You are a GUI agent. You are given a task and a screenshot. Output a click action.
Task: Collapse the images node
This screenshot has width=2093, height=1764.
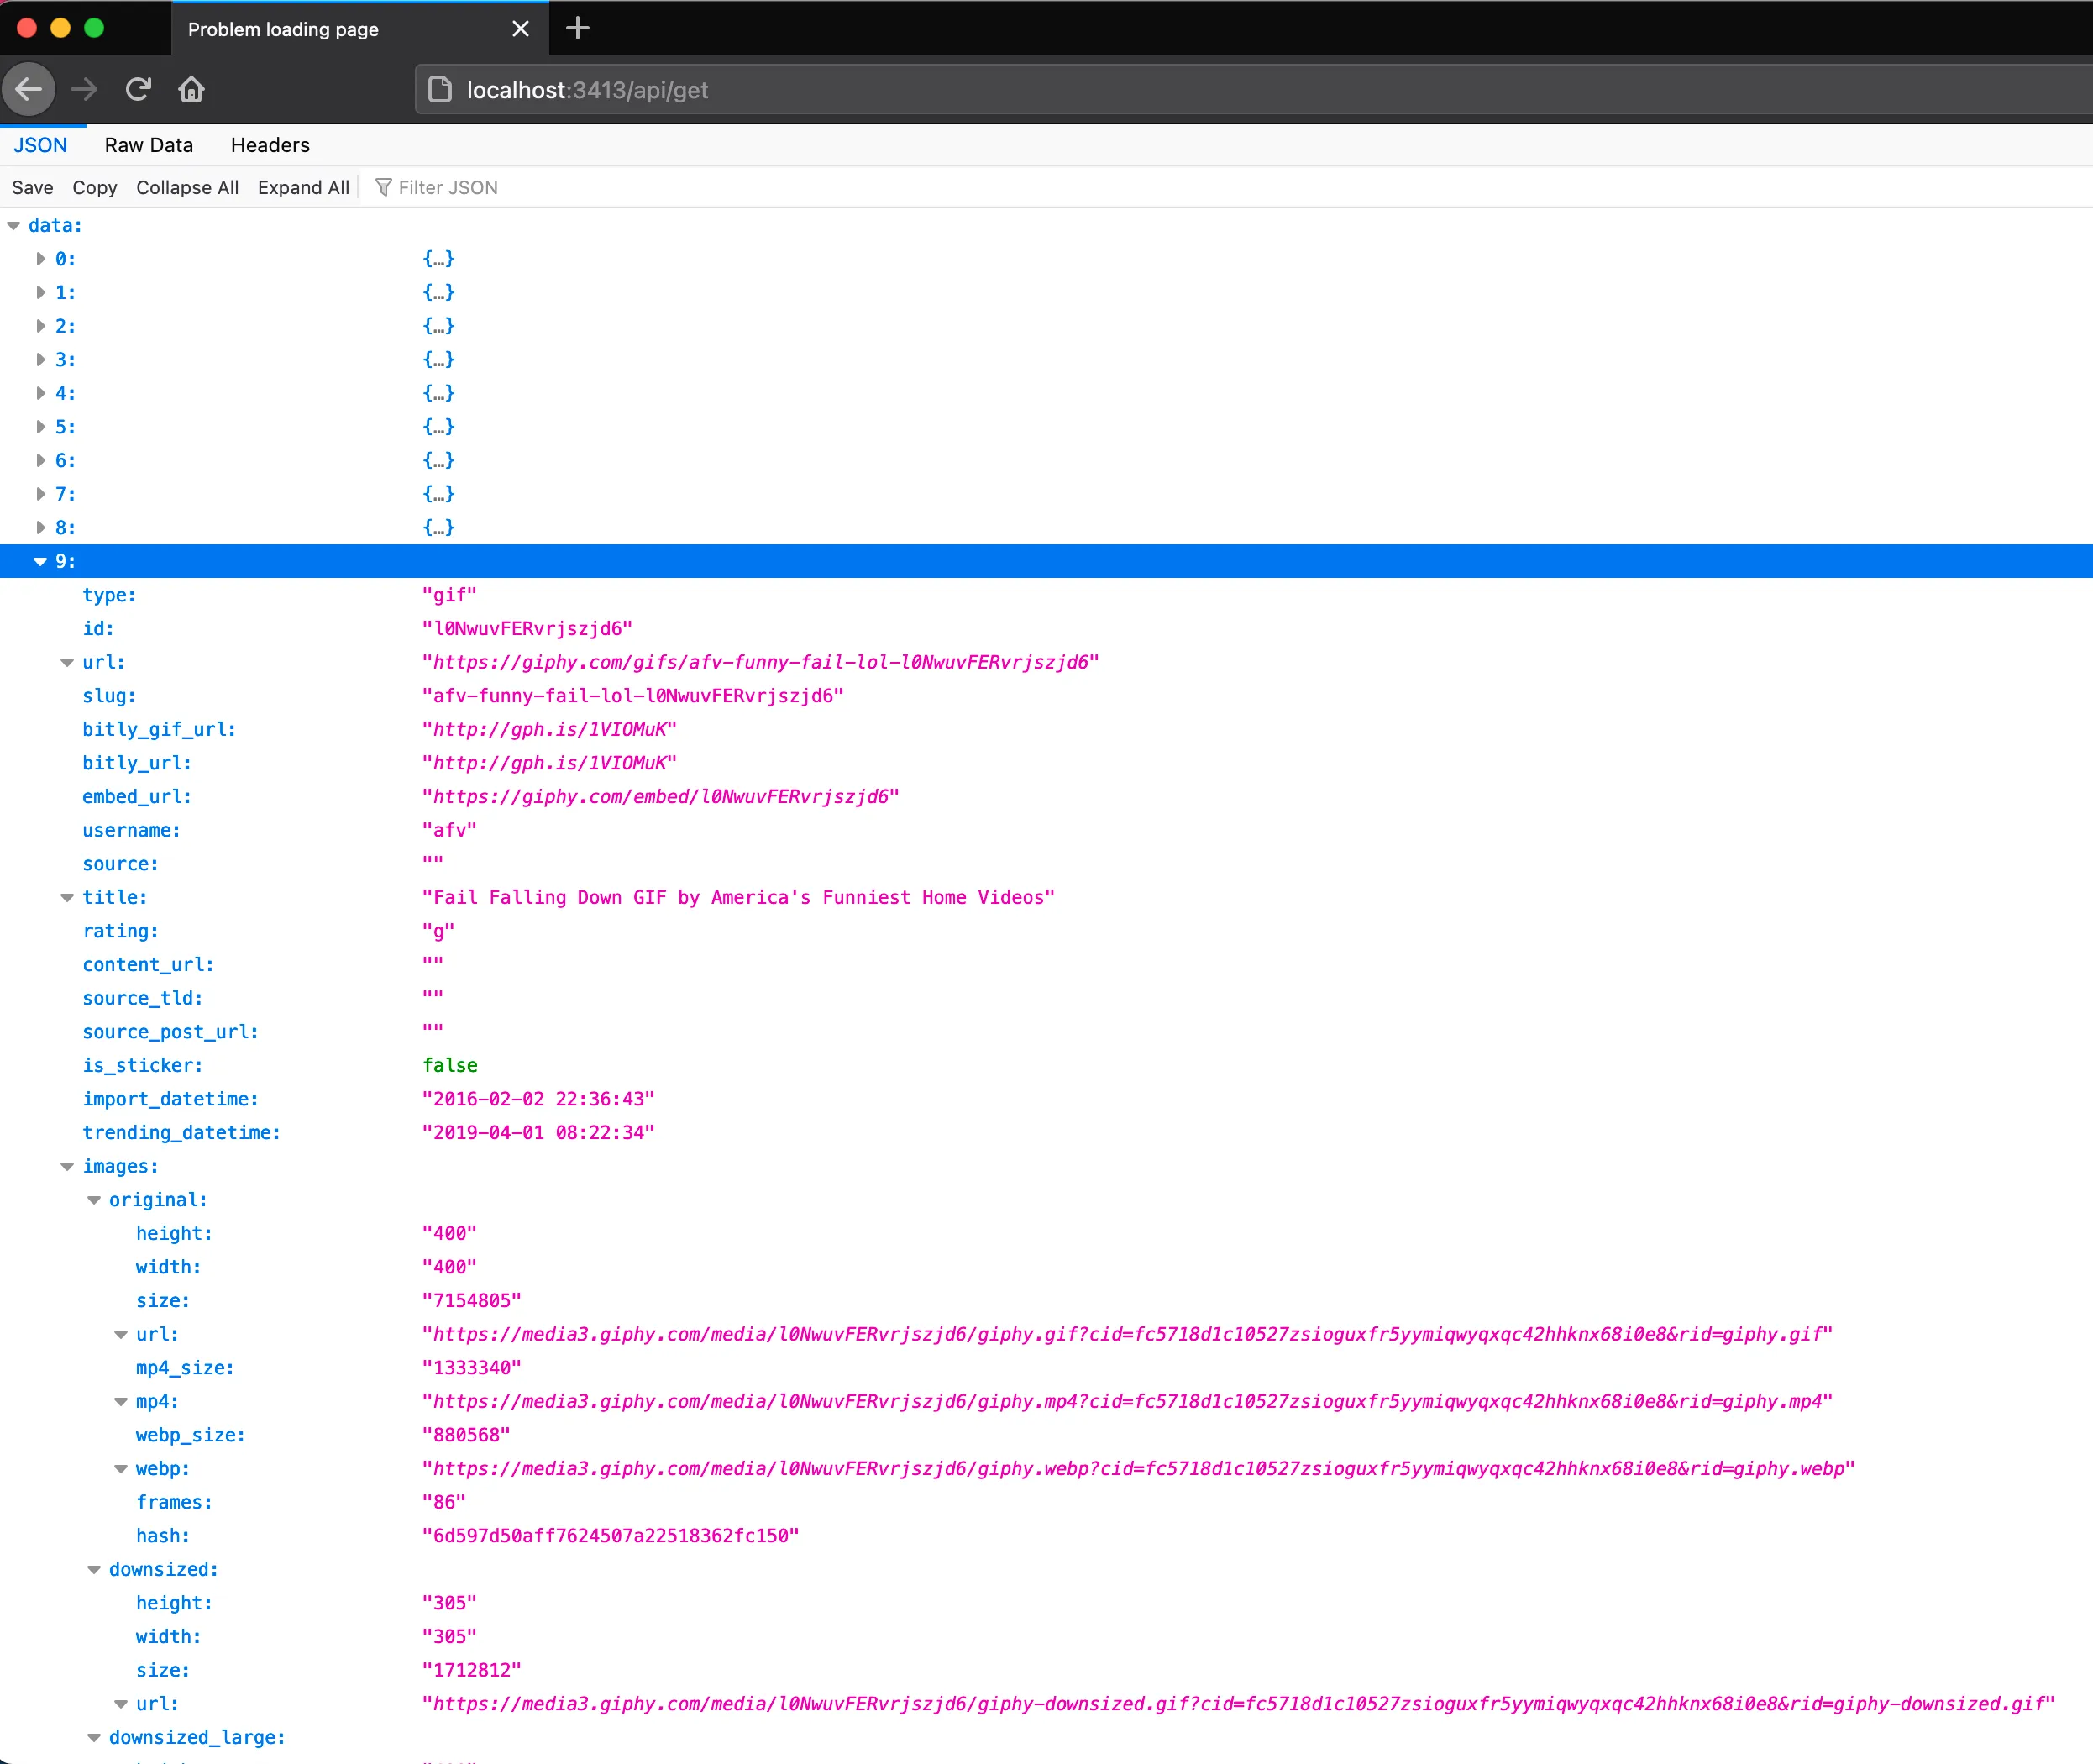point(67,1167)
